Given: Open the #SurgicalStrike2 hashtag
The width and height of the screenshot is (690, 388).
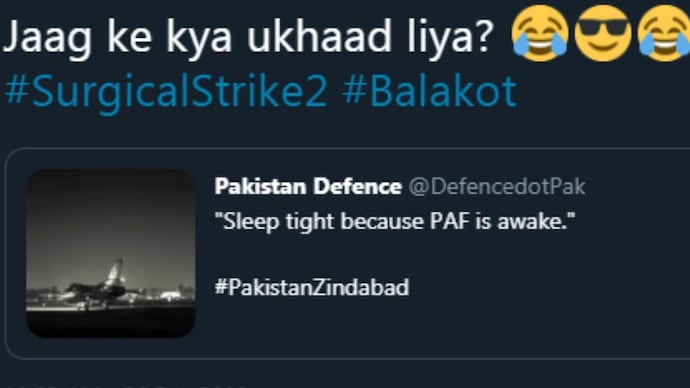Looking at the screenshot, I should pyautogui.click(x=166, y=92).
